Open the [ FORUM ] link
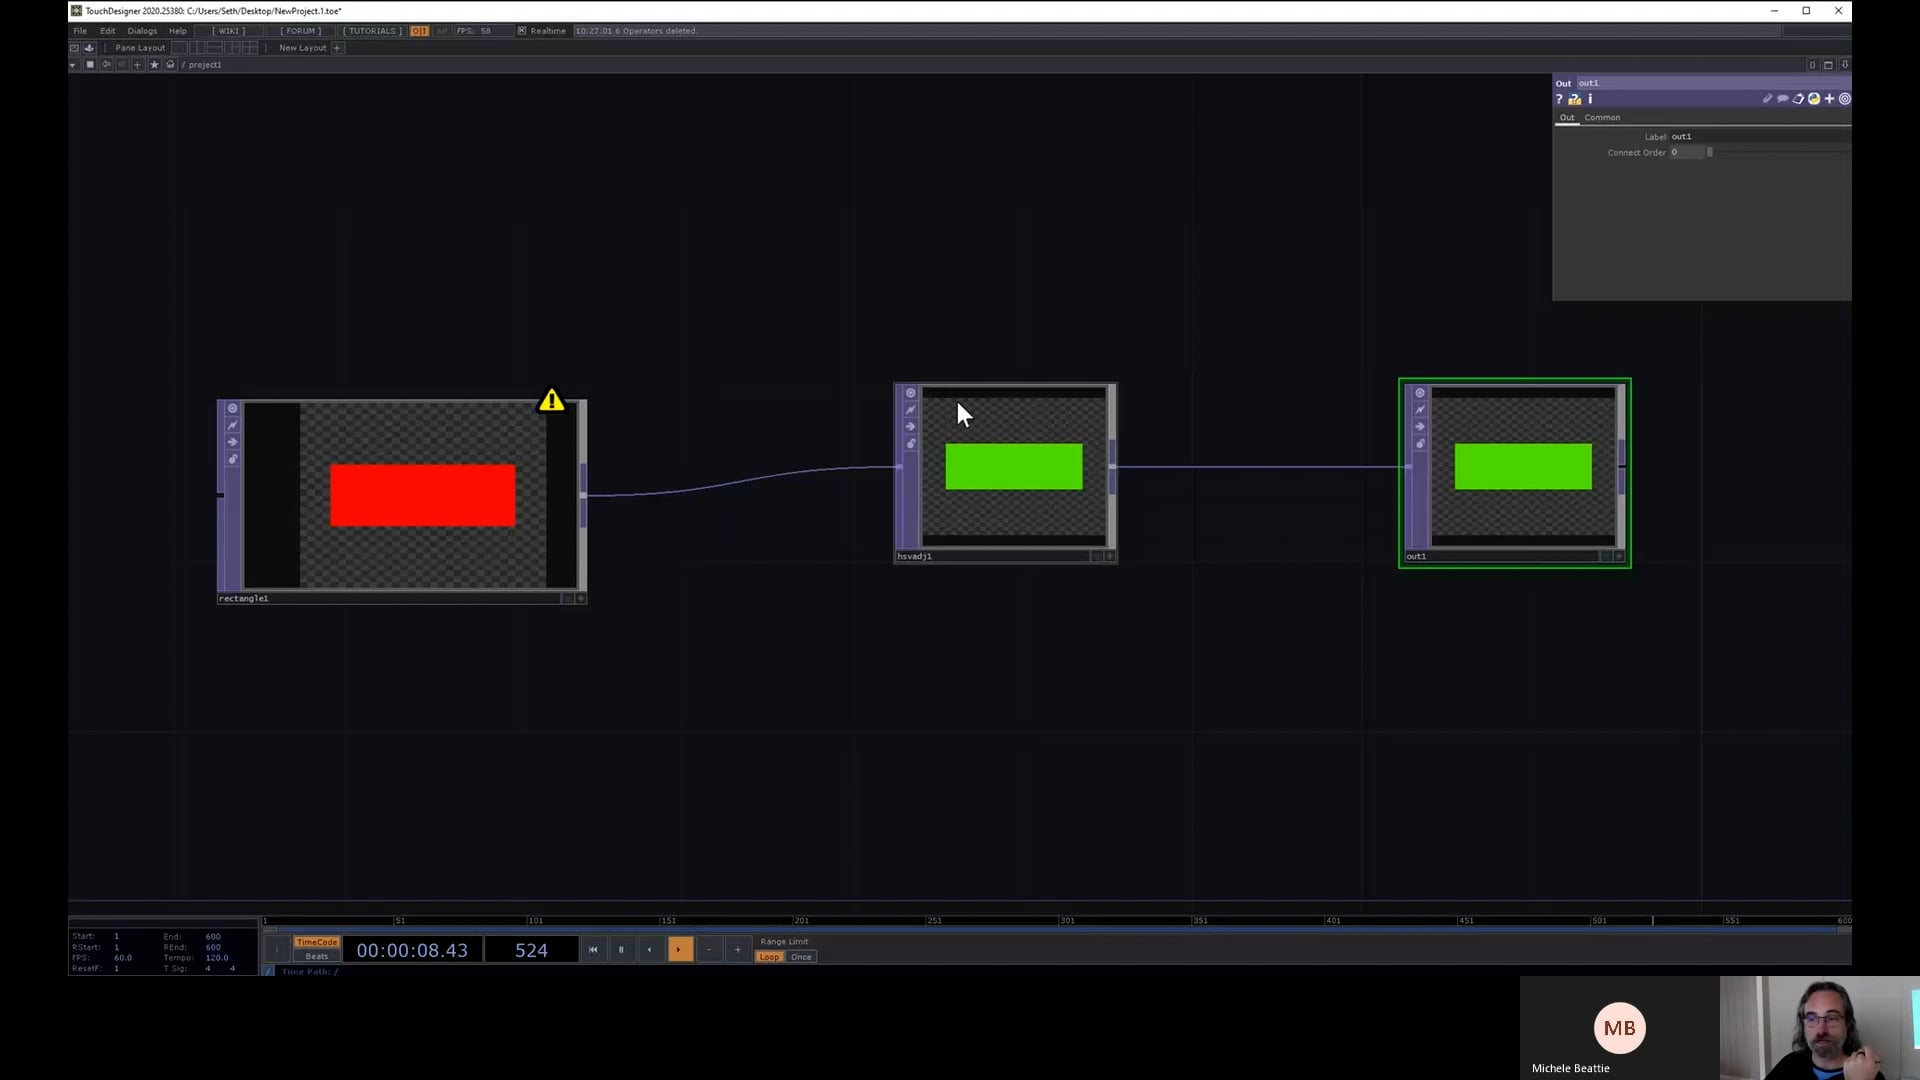Screen dimensions: 1920x1080 coord(300,31)
